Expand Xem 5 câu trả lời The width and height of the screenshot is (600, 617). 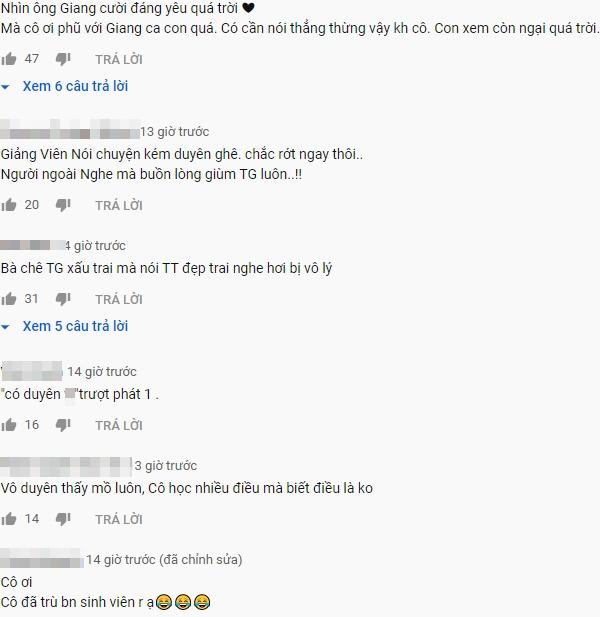[75, 326]
